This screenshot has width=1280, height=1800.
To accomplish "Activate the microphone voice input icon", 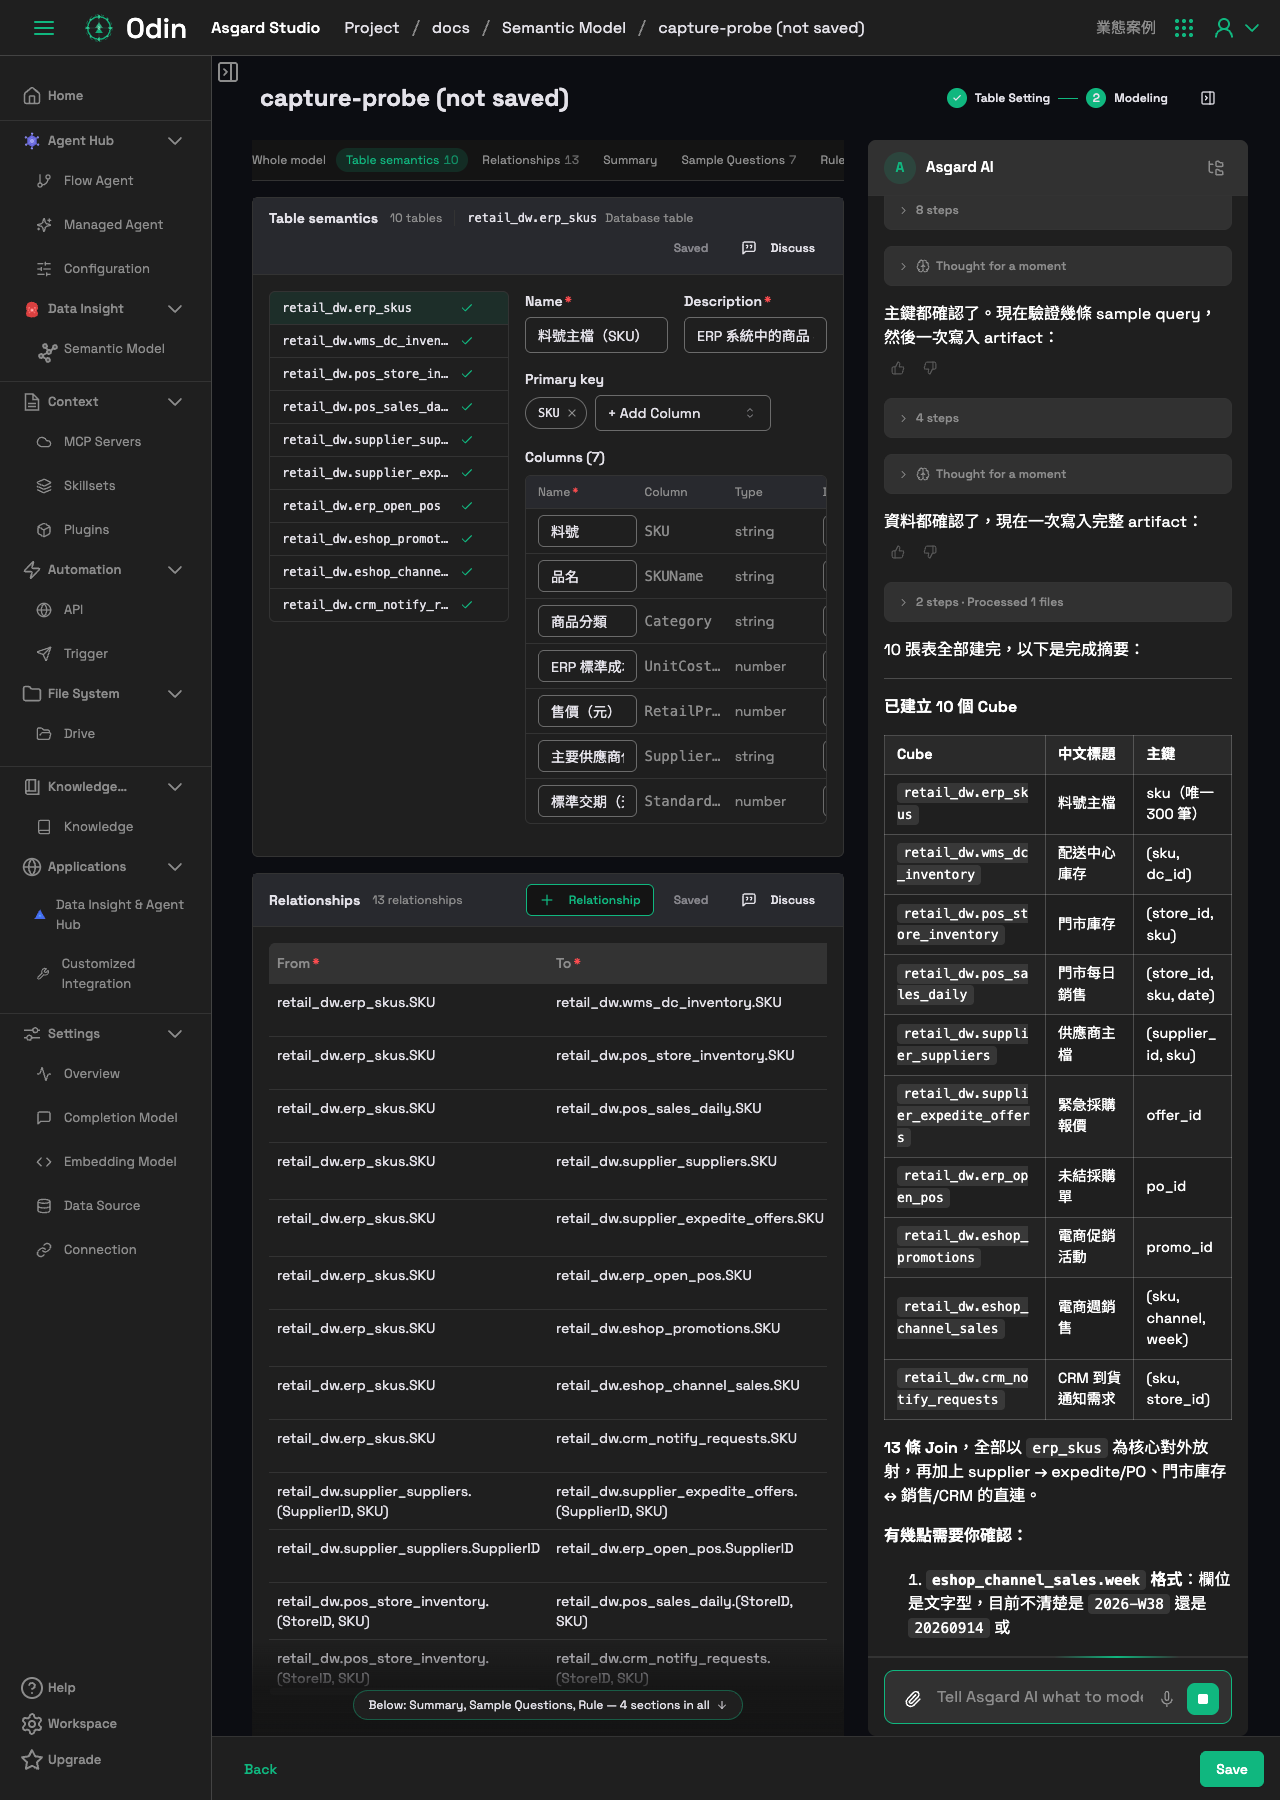I will tap(1166, 1698).
